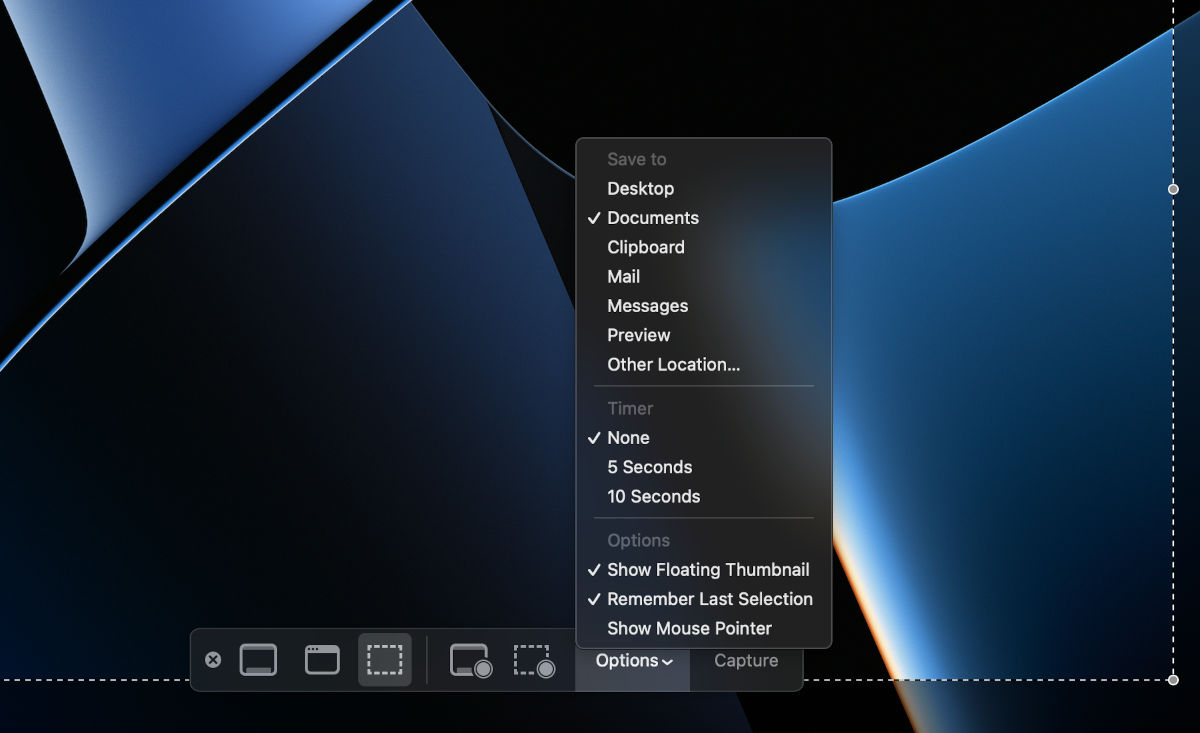Image resolution: width=1200 pixels, height=733 pixels.
Task: Select the Capture Entire Screen tool
Action: [x=258, y=659]
